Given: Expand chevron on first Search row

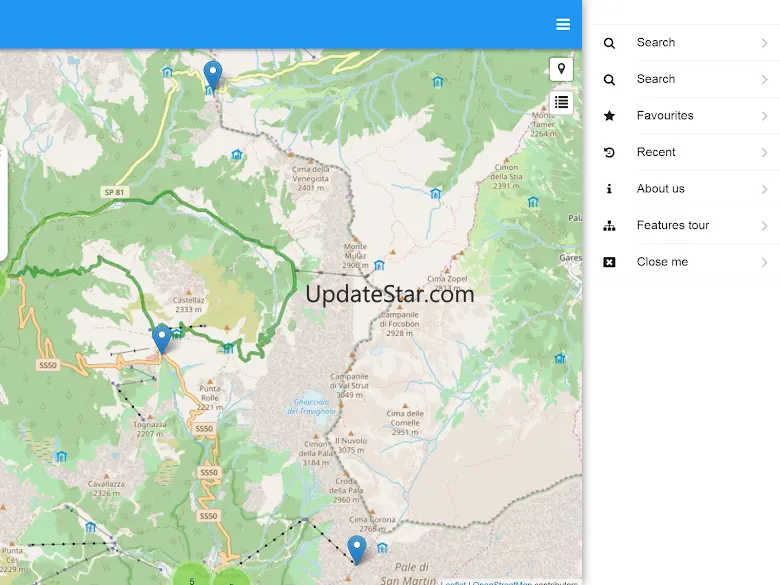Looking at the screenshot, I should click(x=765, y=43).
